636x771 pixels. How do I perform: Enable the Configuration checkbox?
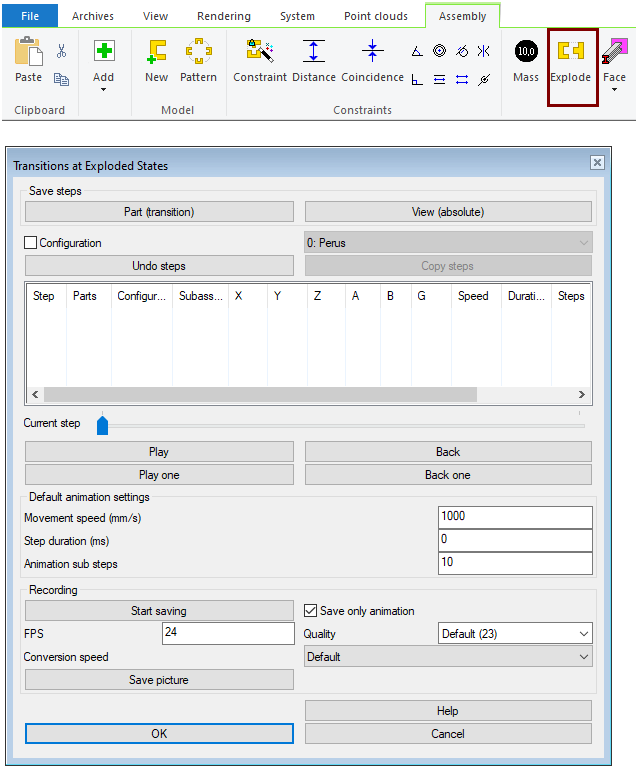[31, 243]
